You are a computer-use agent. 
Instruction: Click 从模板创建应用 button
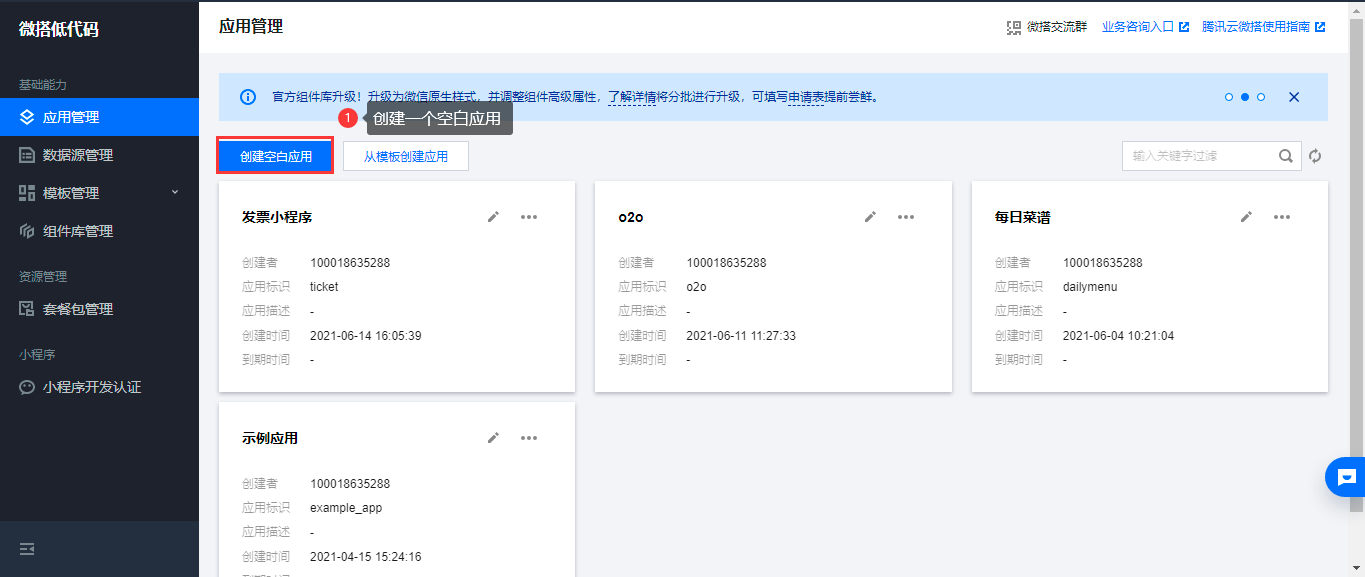[x=406, y=156]
